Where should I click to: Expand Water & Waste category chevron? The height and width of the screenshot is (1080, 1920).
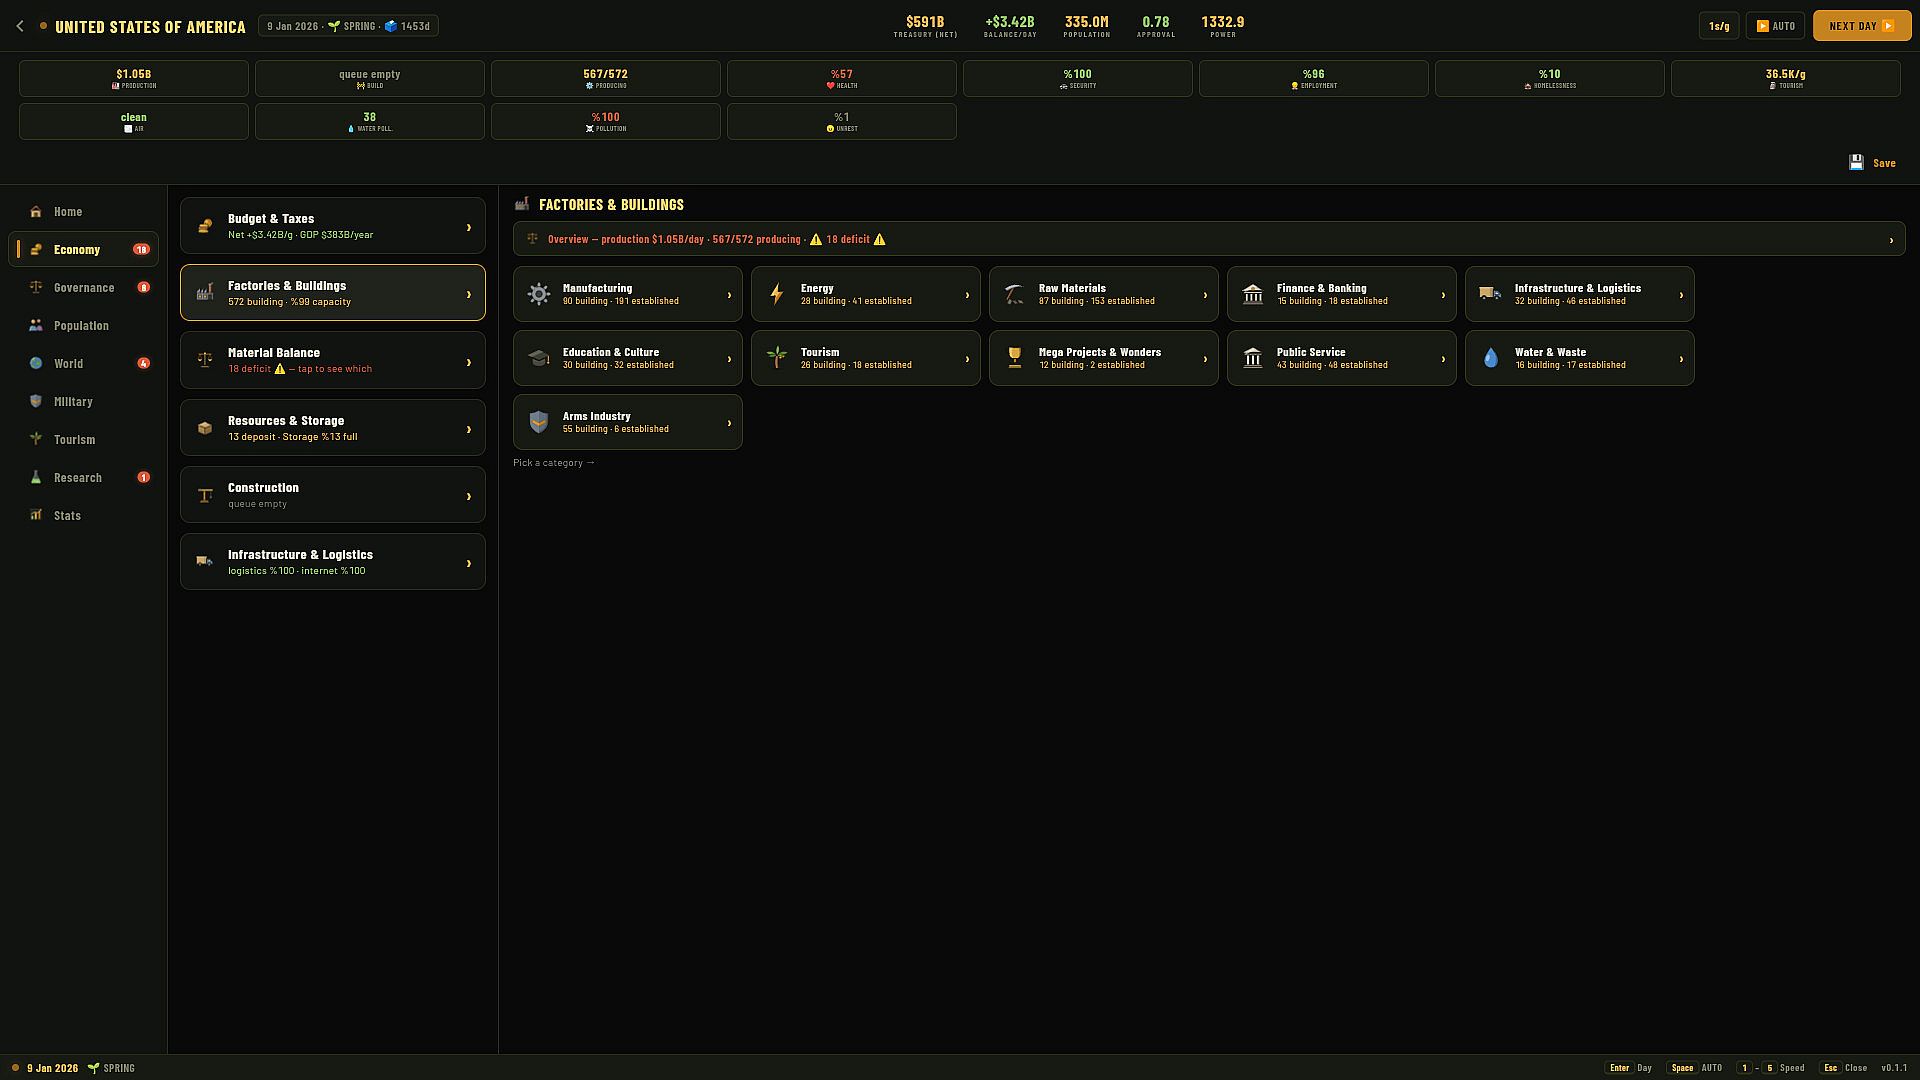[x=1681, y=359]
